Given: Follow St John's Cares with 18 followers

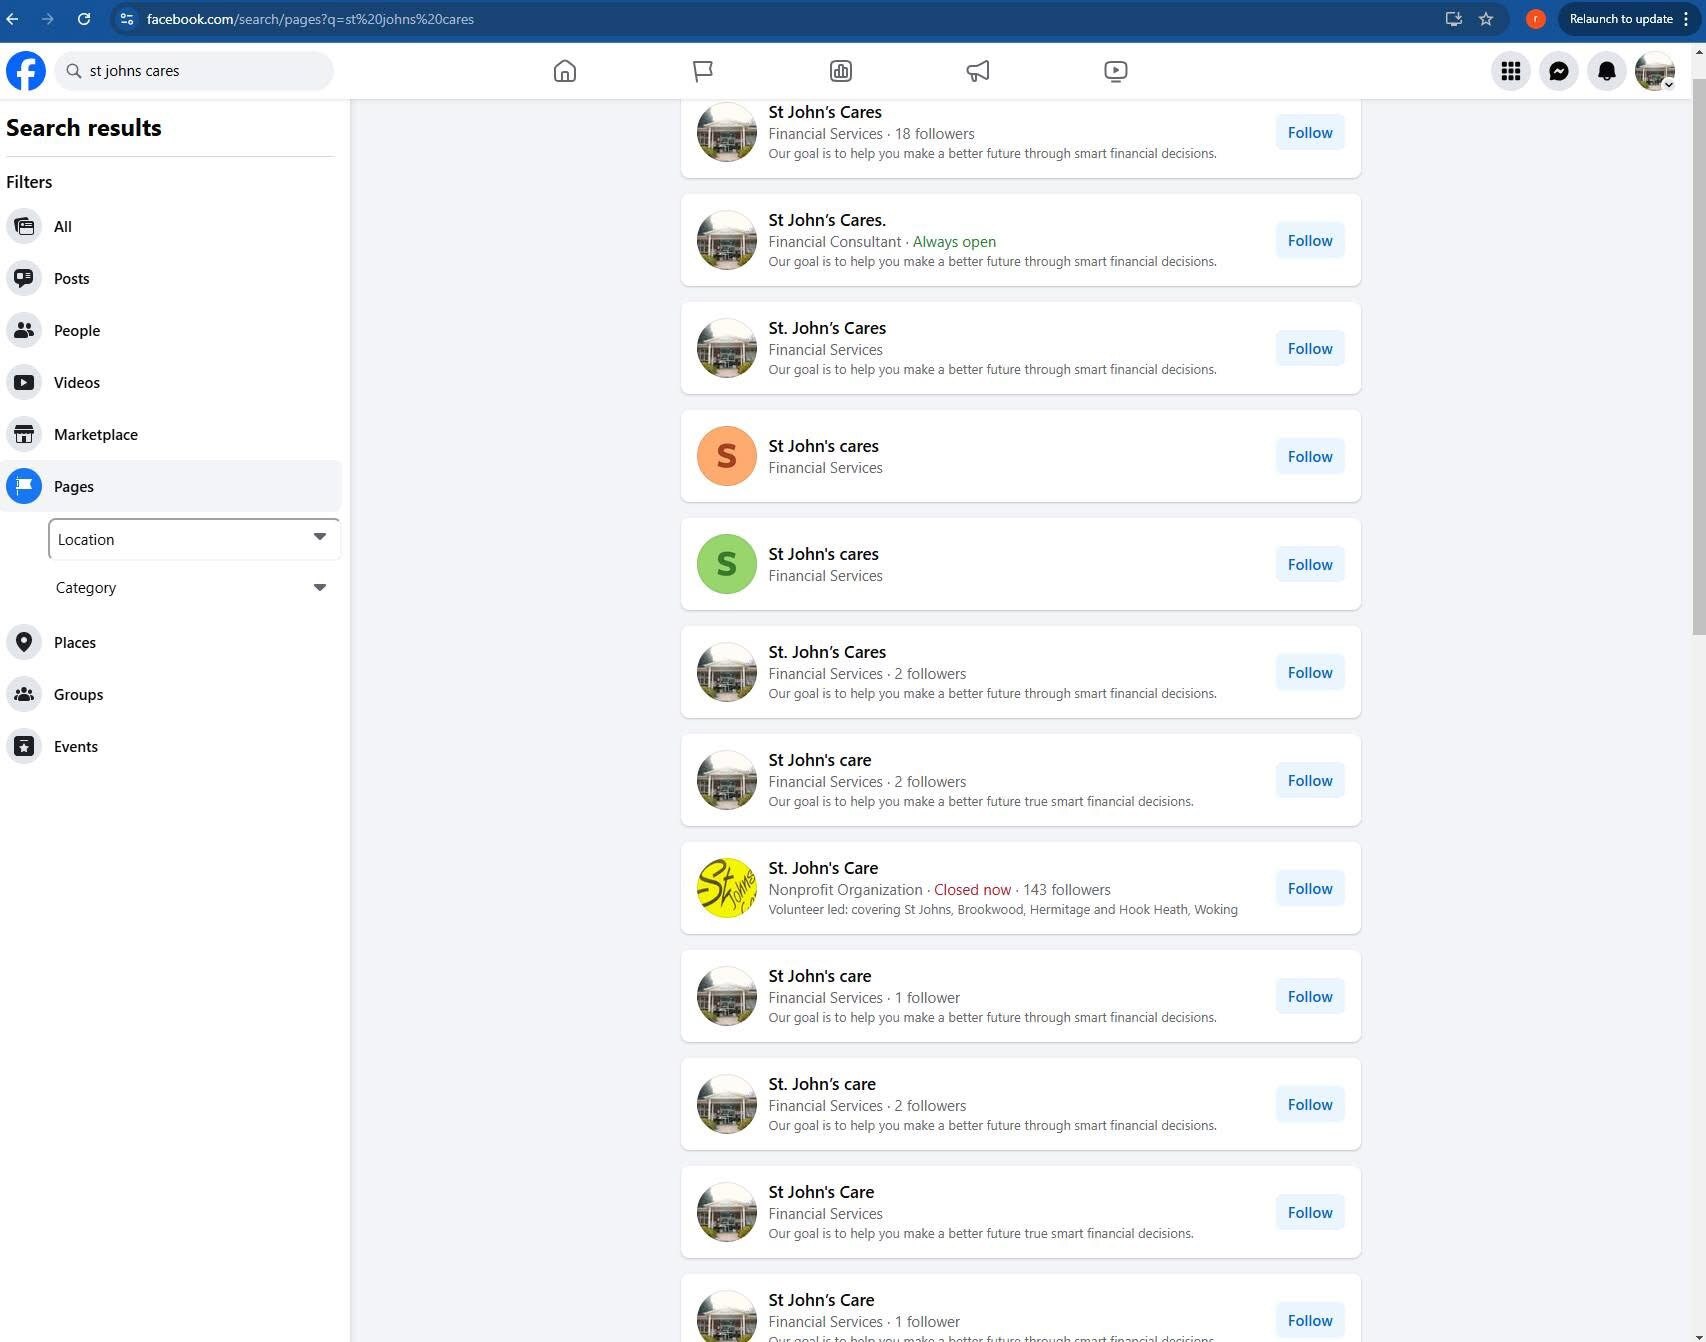Looking at the screenshot, I should [x=1309, y=132].
